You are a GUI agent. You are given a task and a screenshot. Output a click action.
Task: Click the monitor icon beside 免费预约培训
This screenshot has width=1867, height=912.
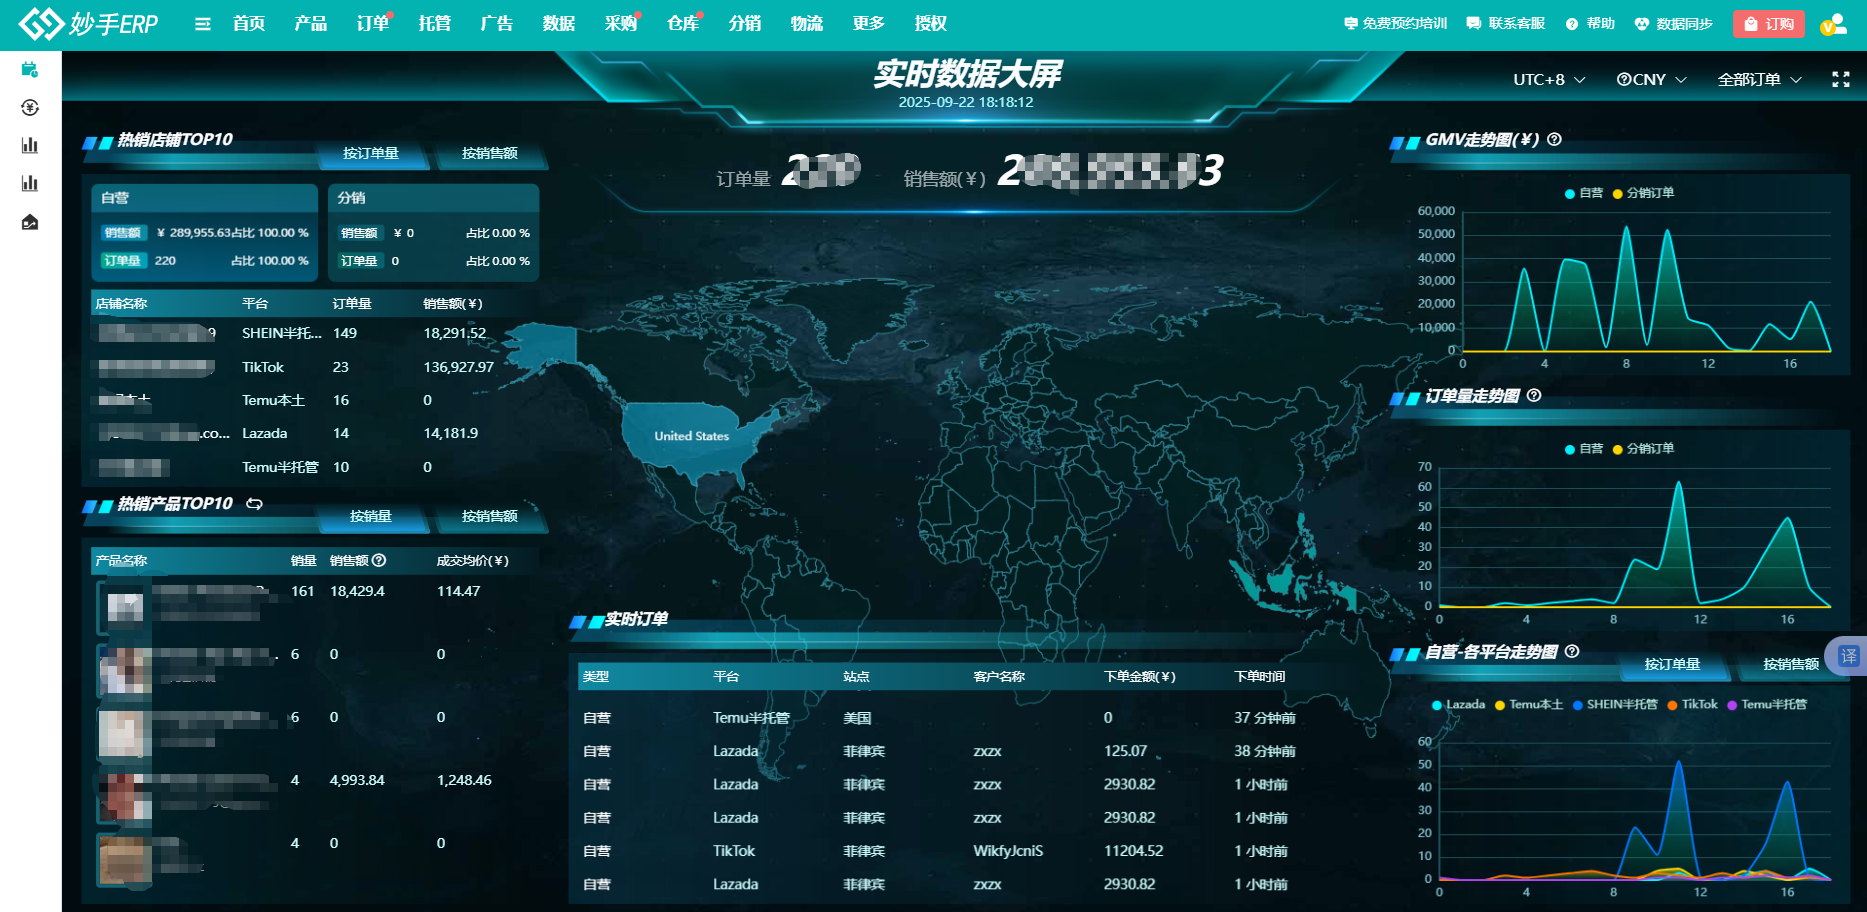pos(1350,24)
